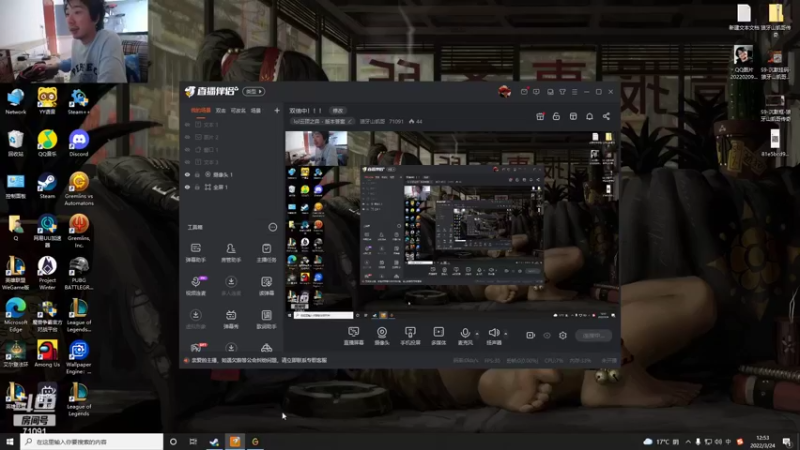
Task: Toggle visibility of 文本 3 source
Action: tap(187, 162)
